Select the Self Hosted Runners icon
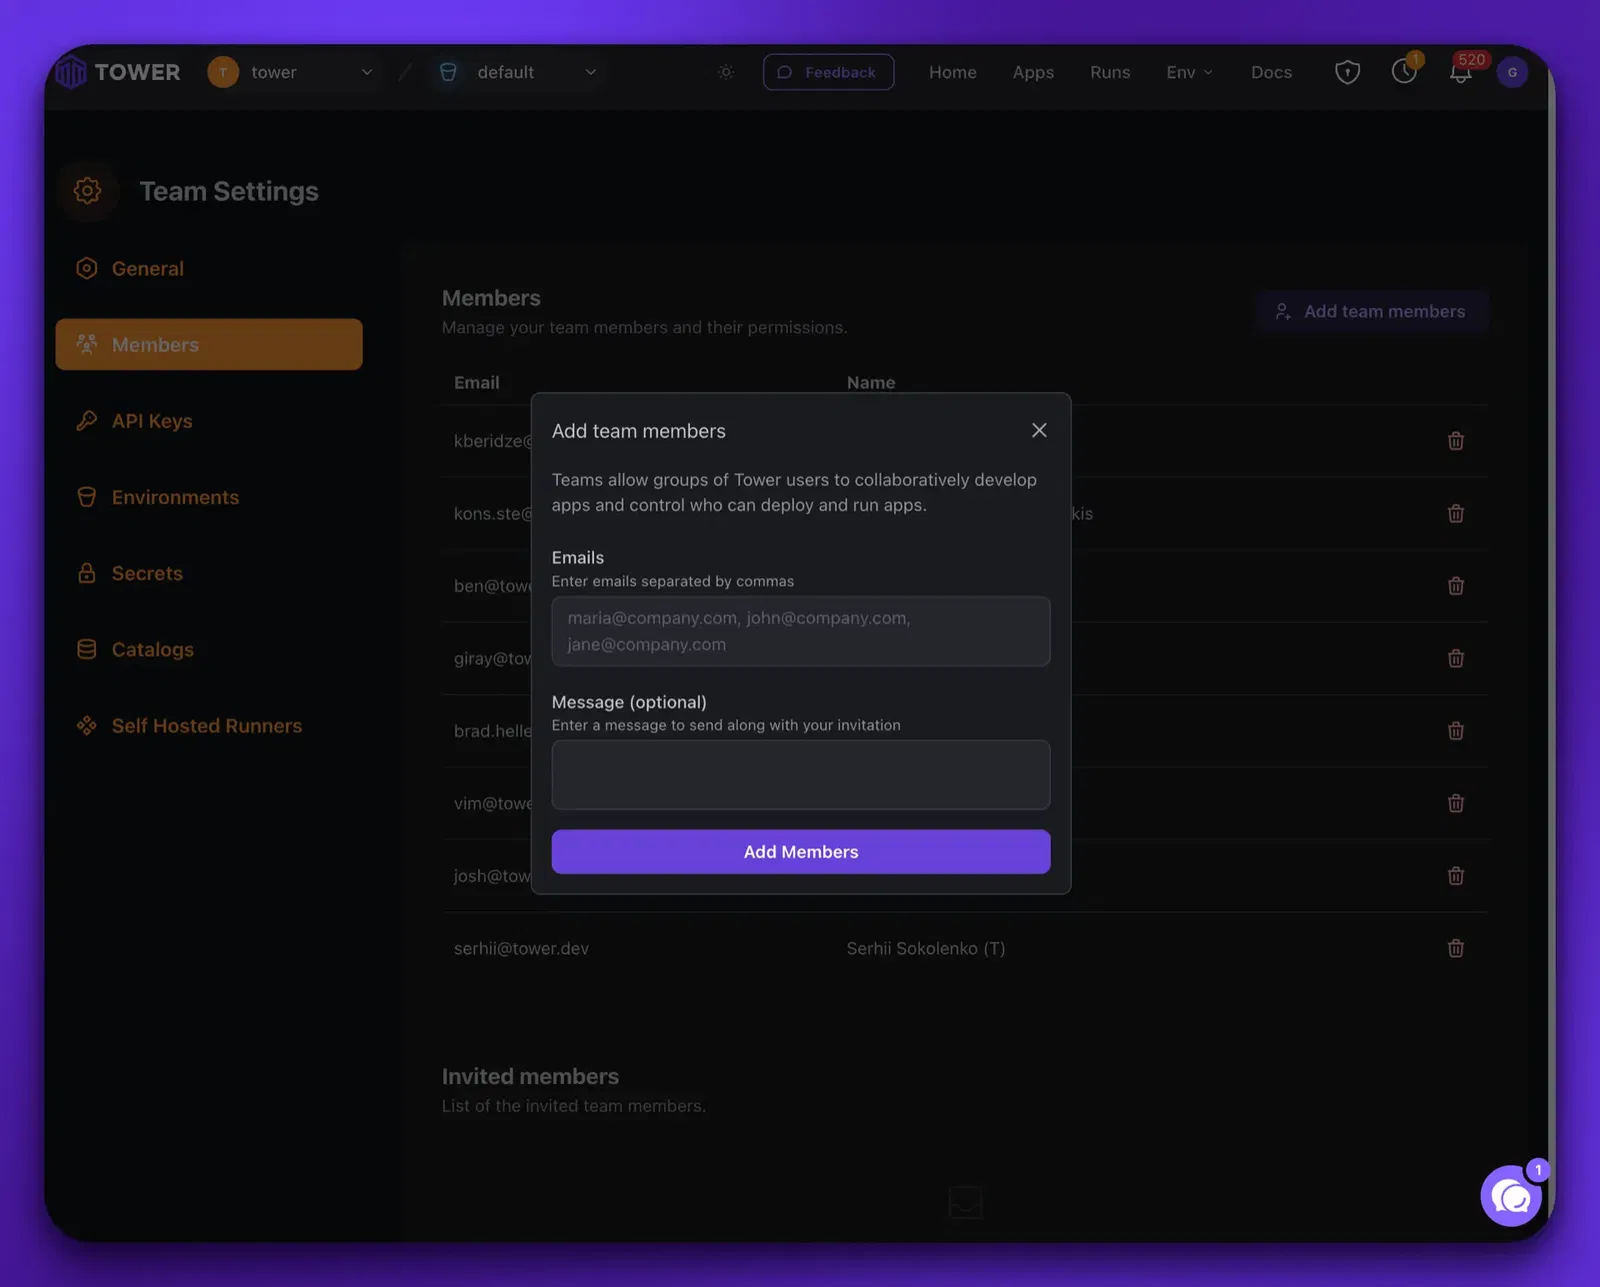Image resolution: width=1600 pixels, height=1287 pixels. click(x=87, y=725)
